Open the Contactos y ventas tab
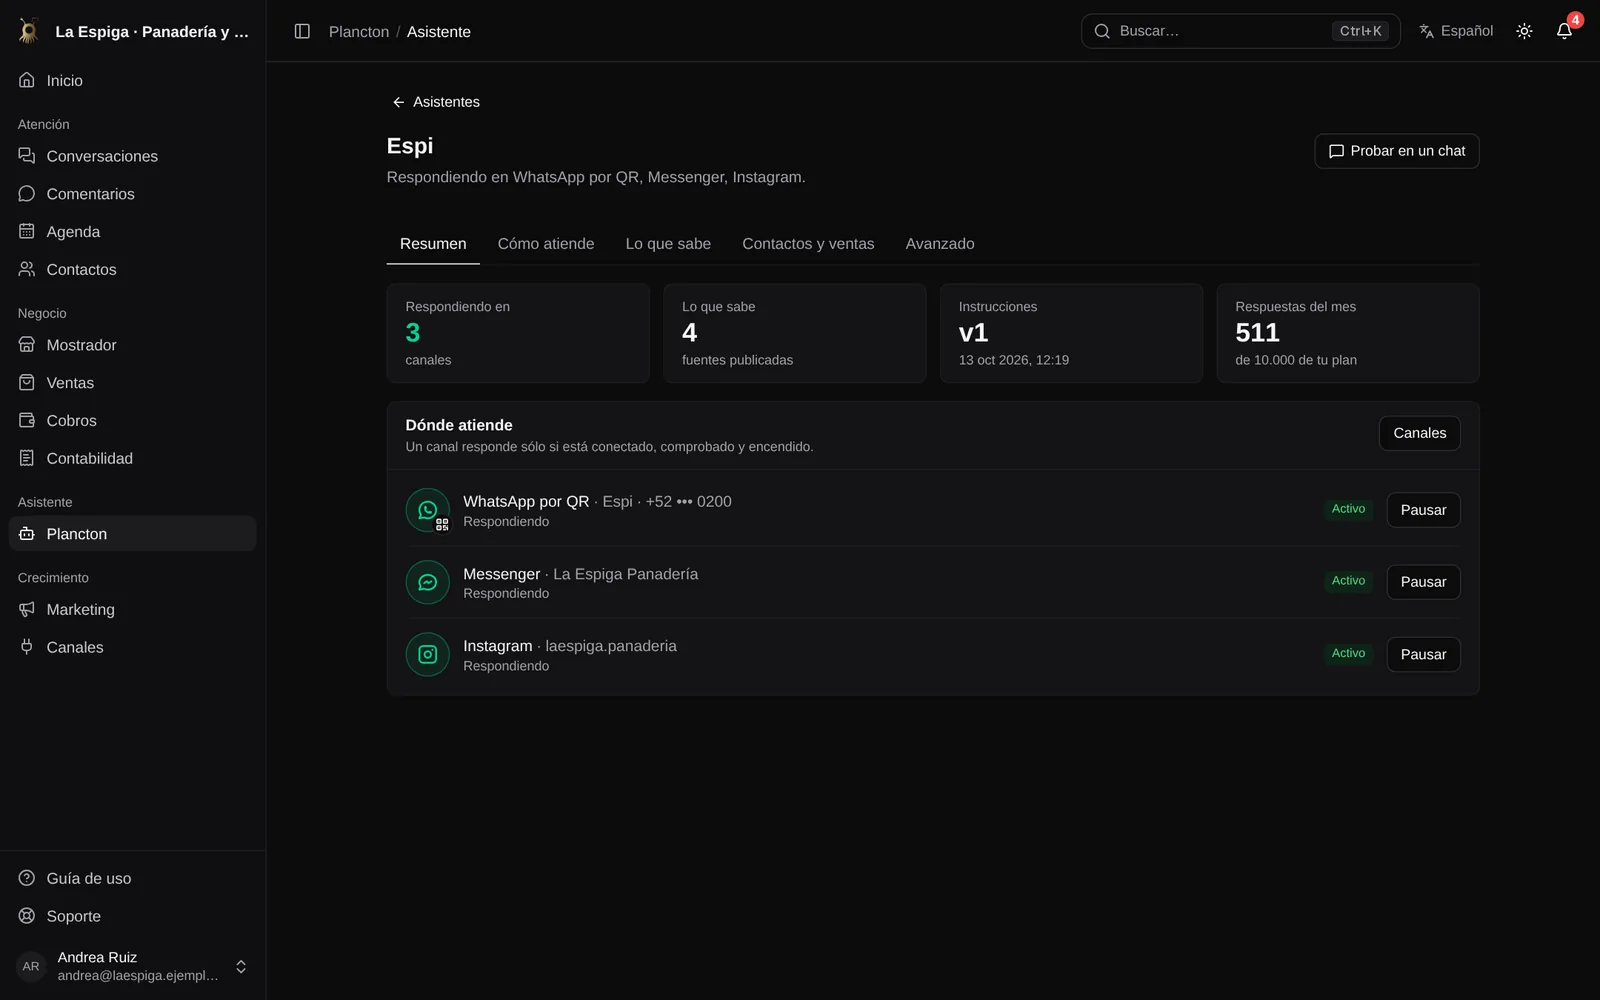This screenshot has height=1000, width=1600. (x=808, y=244)
